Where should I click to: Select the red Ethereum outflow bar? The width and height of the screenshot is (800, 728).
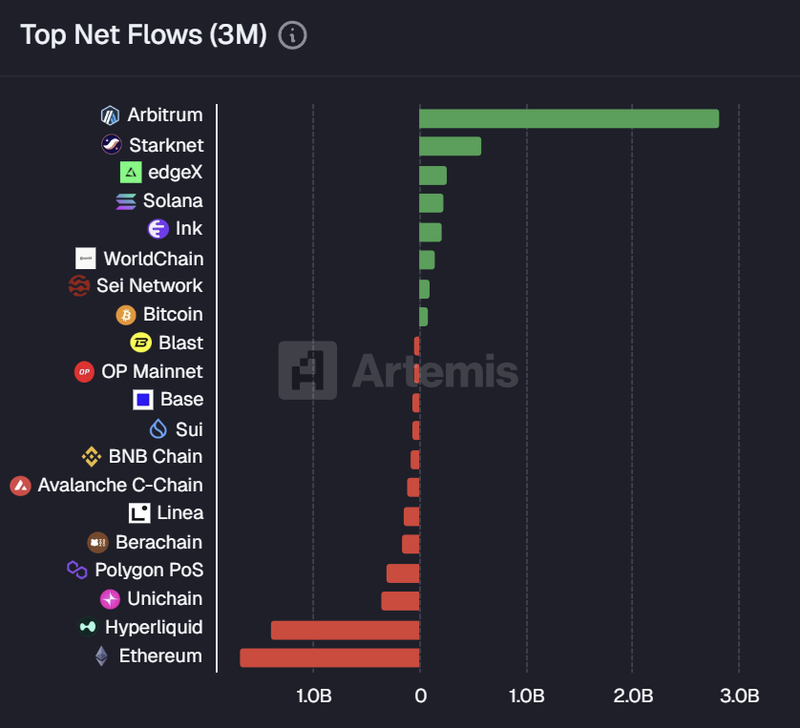pyautogui.click(x=329, y=657)
